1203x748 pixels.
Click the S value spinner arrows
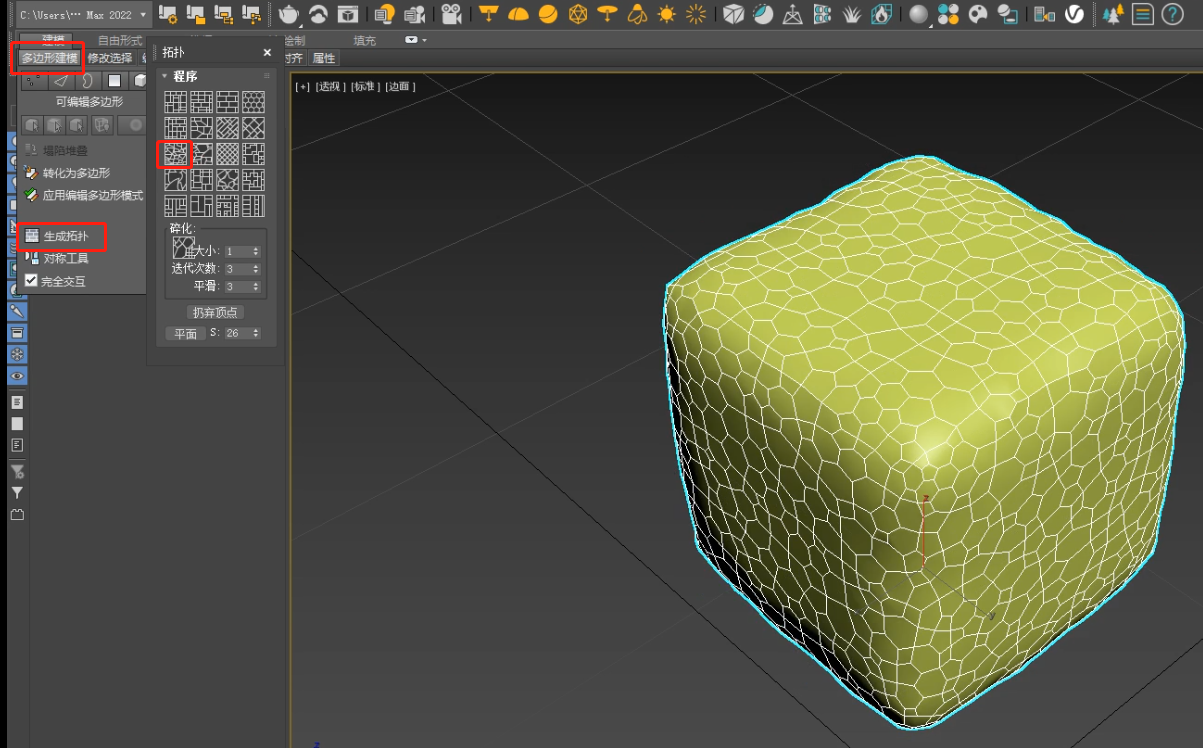(256, 333)
